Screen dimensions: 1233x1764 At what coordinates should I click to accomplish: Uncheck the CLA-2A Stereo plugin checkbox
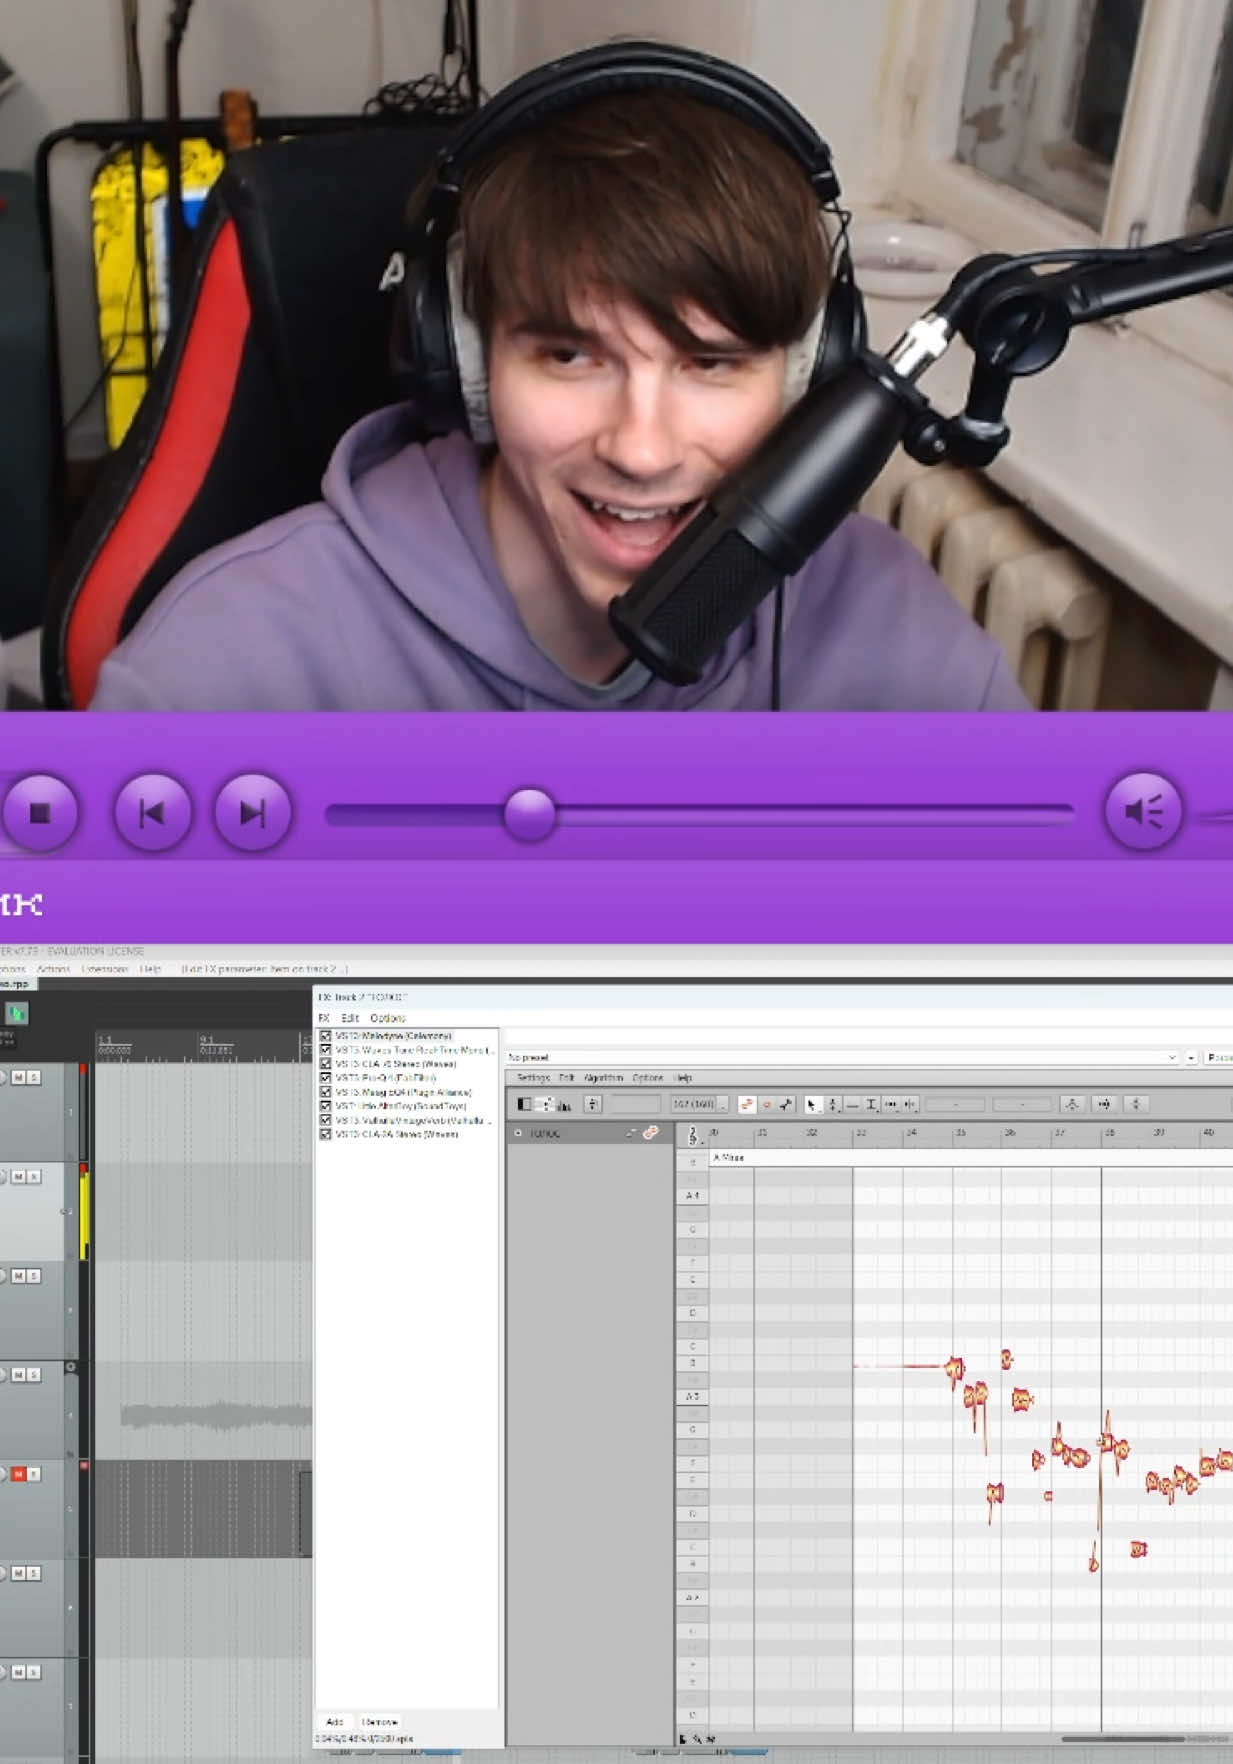325,1134
